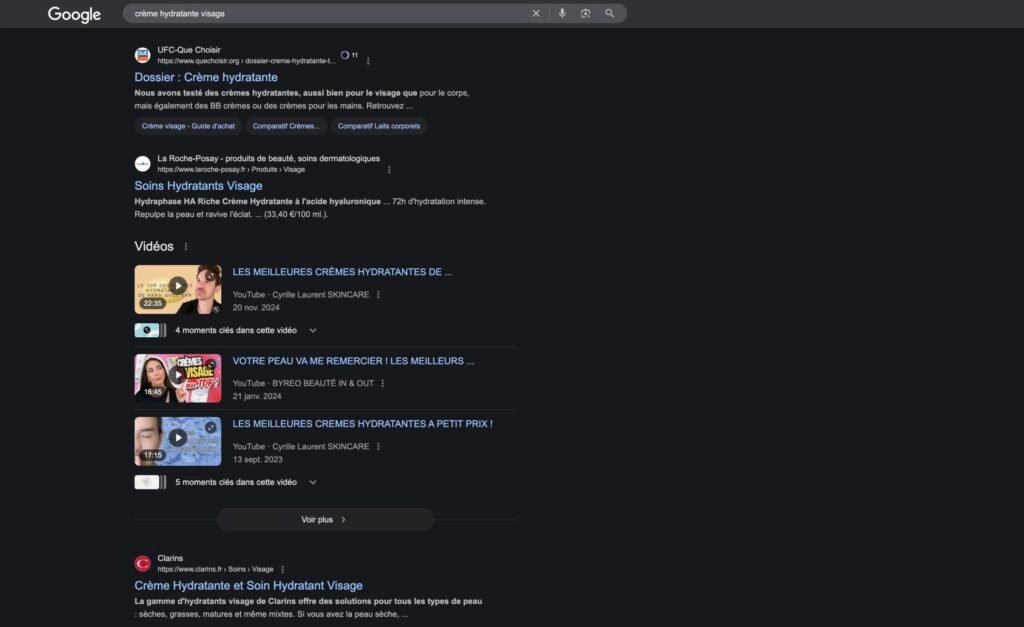Viewport: 1024px width, 627px height.
Task: Open options menu next to Vidéos heading
Action: (x=186, y=247)
